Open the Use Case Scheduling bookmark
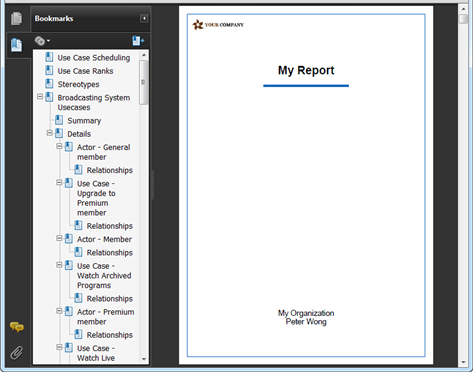 tap(94, 58)
